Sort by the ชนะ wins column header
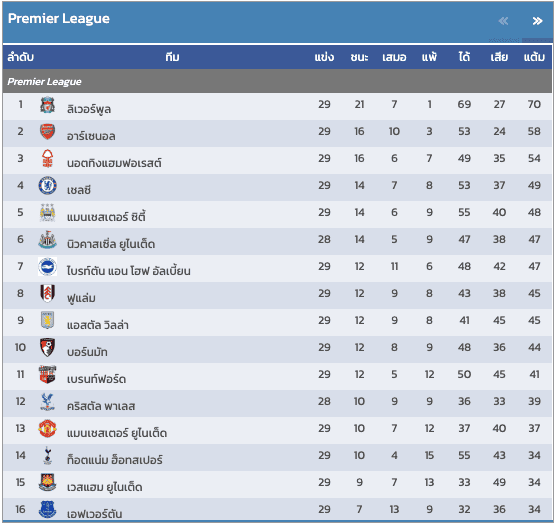 point(359,57)
